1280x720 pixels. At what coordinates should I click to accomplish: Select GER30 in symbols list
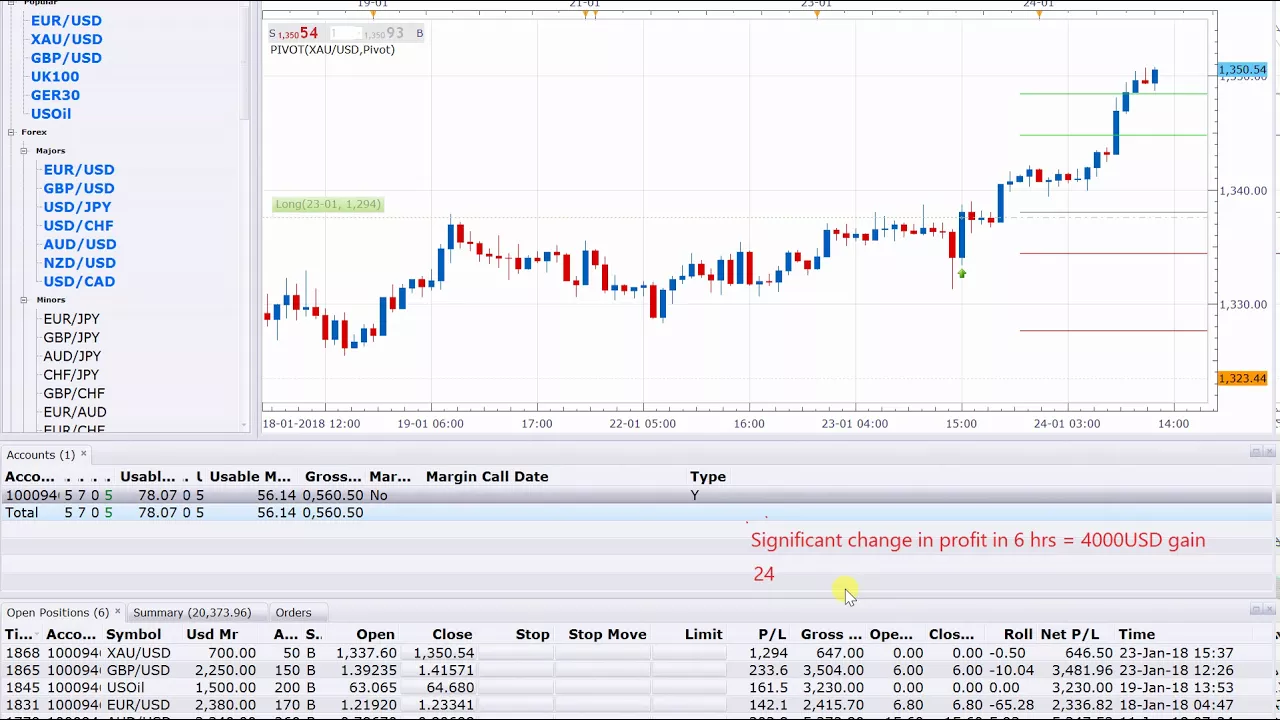click(55, 95)
